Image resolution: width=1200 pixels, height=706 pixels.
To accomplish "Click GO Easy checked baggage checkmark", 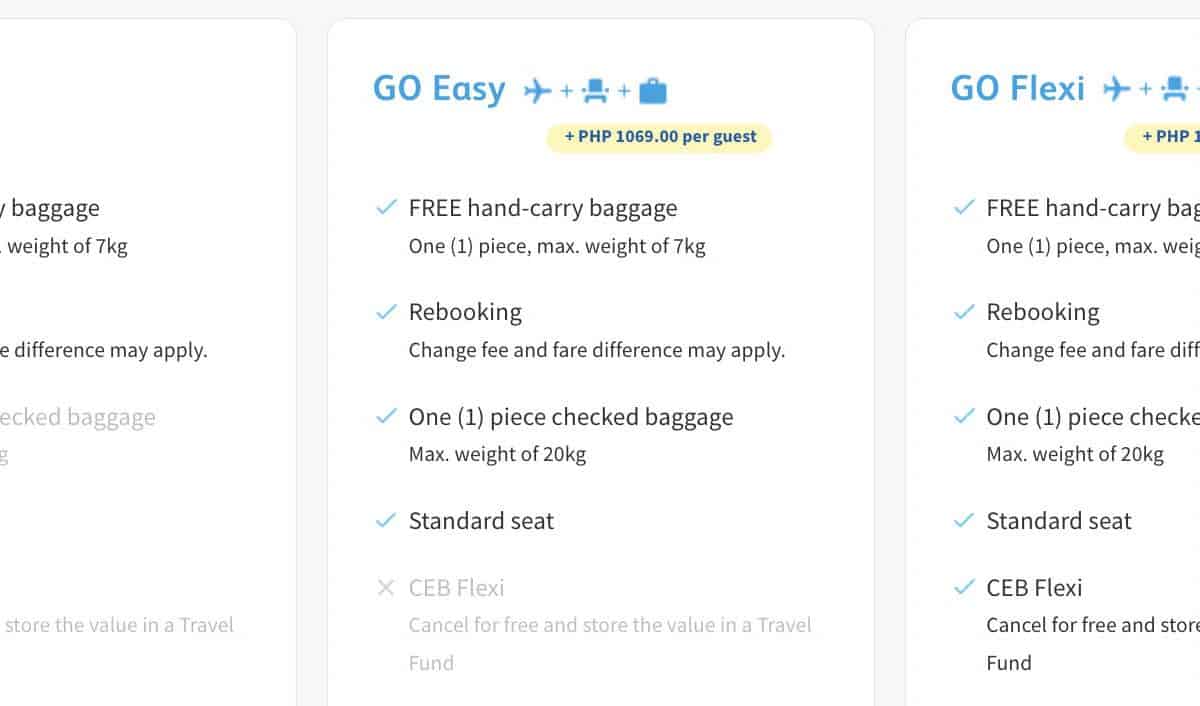I will pyautogui.click(x=386, y=417).
